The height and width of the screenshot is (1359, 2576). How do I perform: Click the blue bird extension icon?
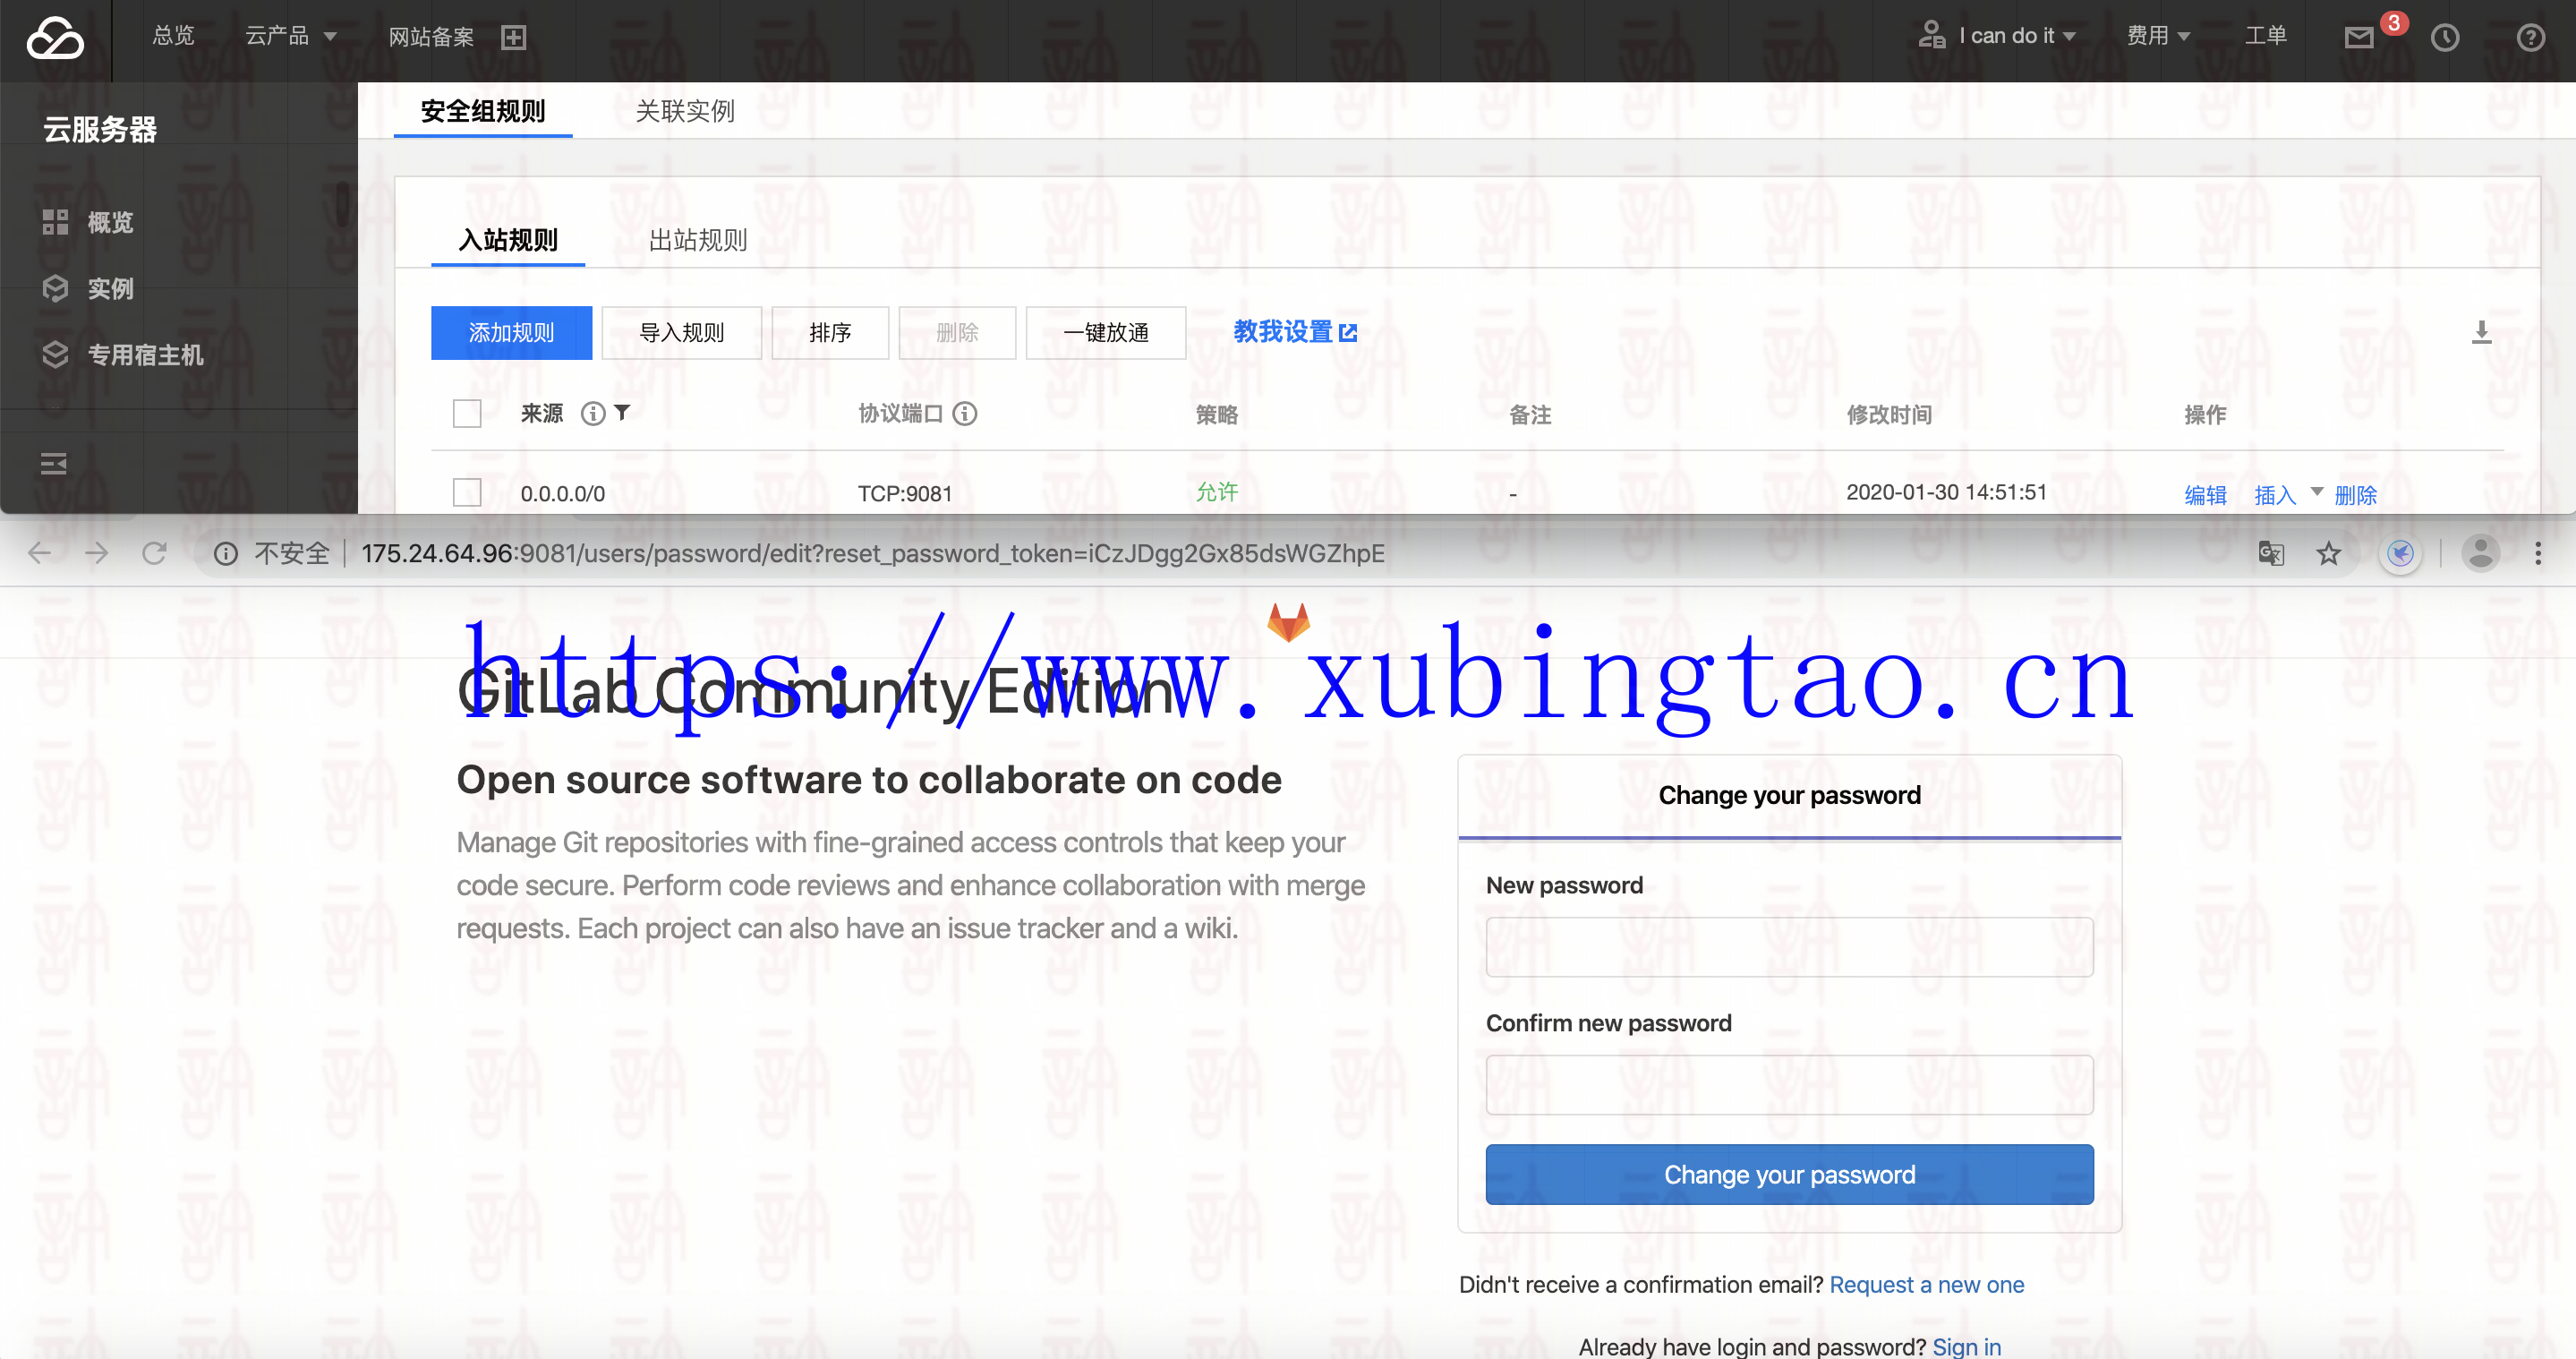(2401, 553)
